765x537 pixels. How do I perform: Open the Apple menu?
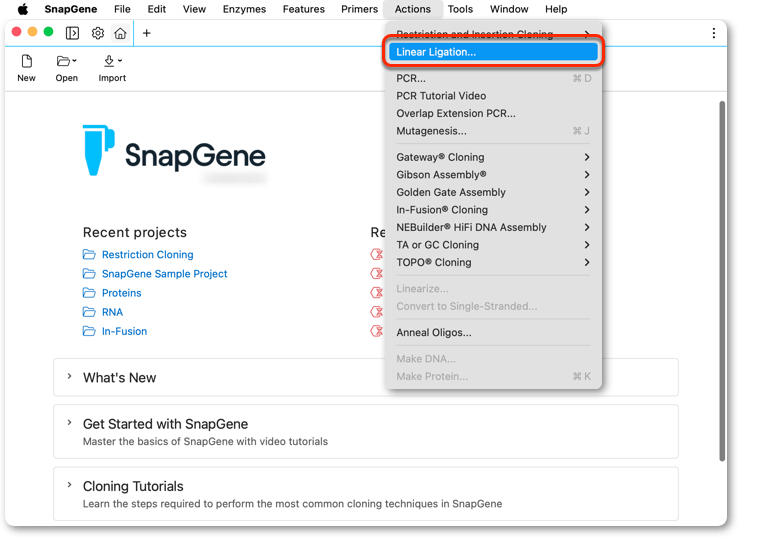pos(23,9)
